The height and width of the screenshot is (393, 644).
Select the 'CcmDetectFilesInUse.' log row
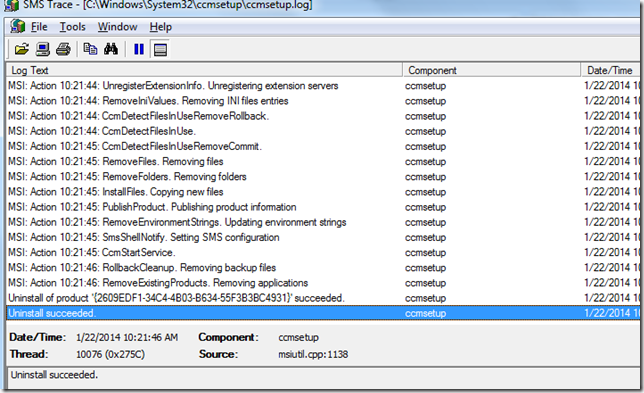pos(323,131)
